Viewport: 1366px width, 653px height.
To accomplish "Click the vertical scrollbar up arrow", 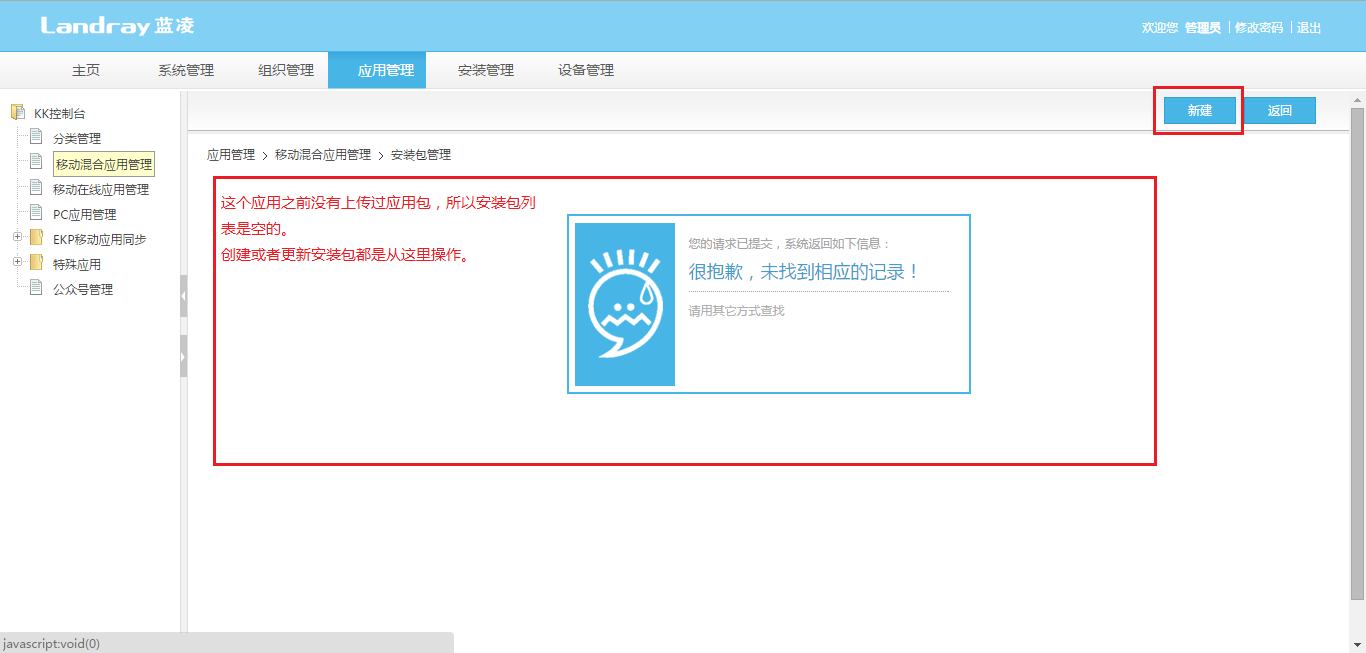I will [x=1357, y=100].
